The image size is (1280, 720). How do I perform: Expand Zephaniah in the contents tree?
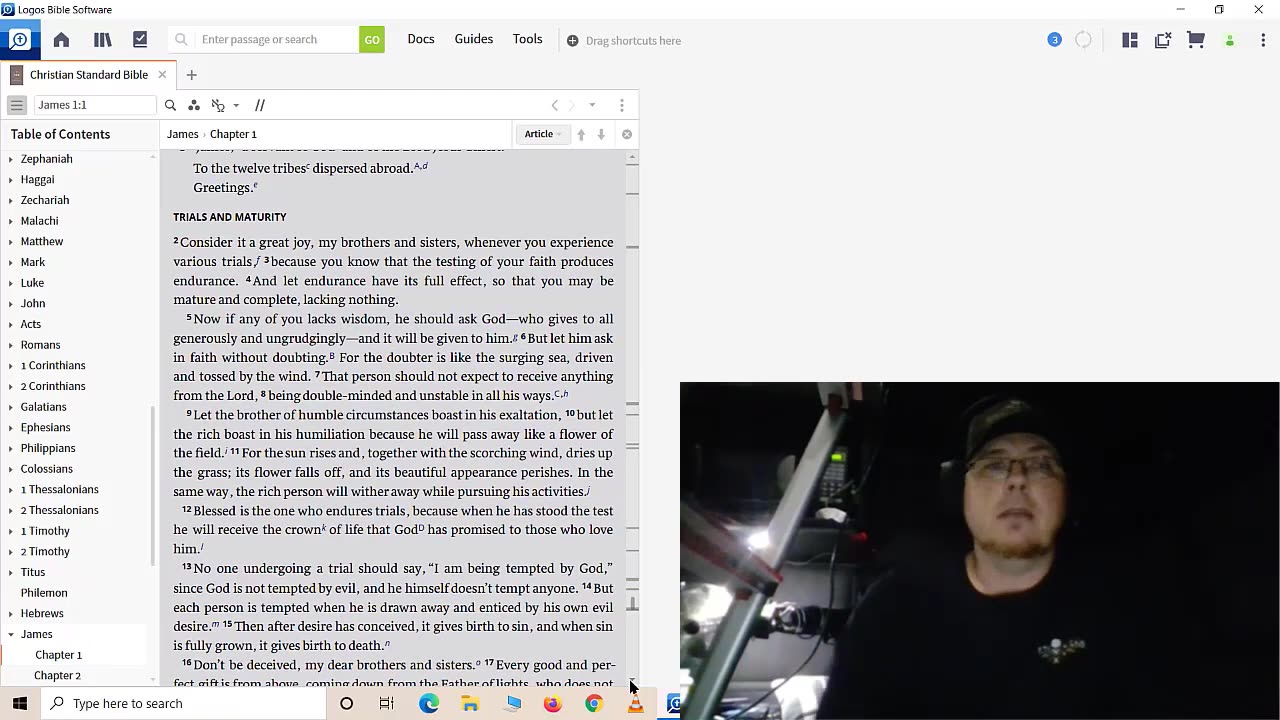click(11, 159)
